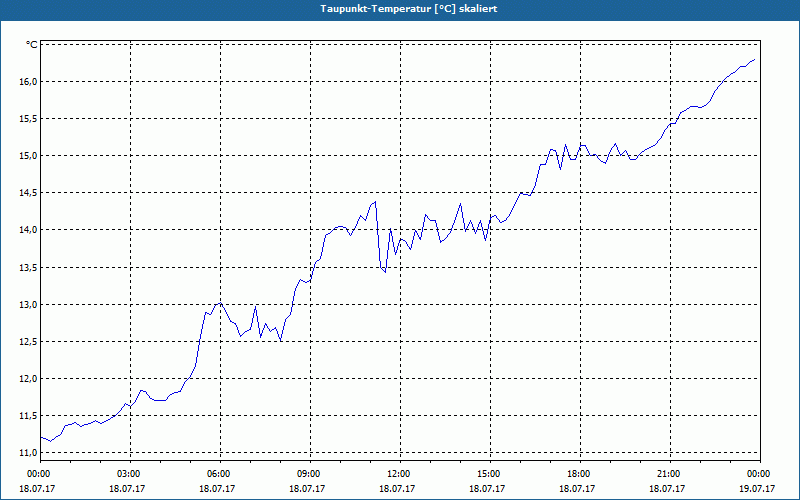Click the 16,0 y-axis label
800x500 pixels.
(x=28, y=82)
